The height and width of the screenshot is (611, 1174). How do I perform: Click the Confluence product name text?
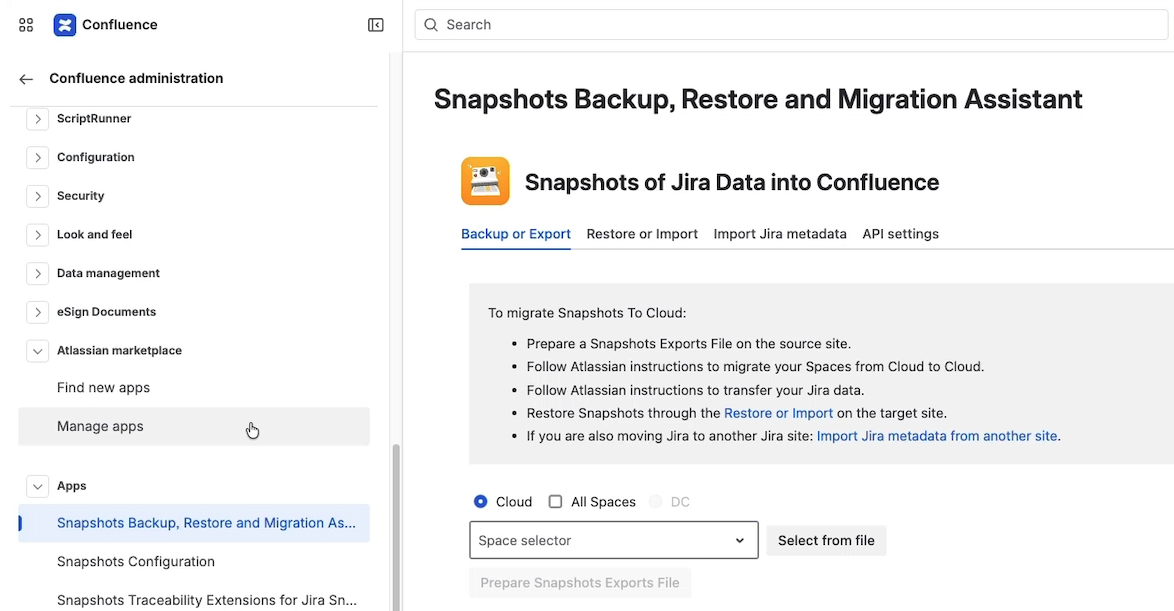pyautogui.click(x=120, y=25)
